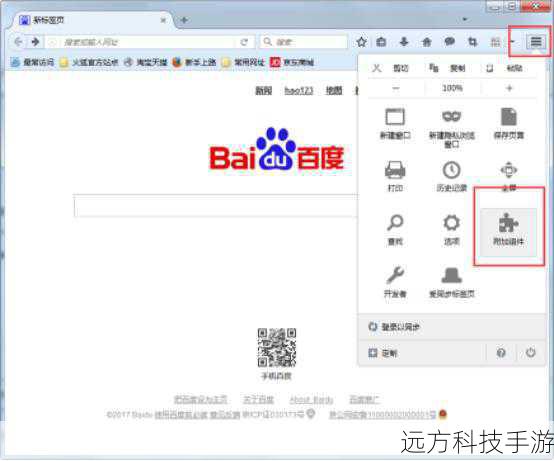
Task: Close the 新标签页 tab
Action: [163, 20]
